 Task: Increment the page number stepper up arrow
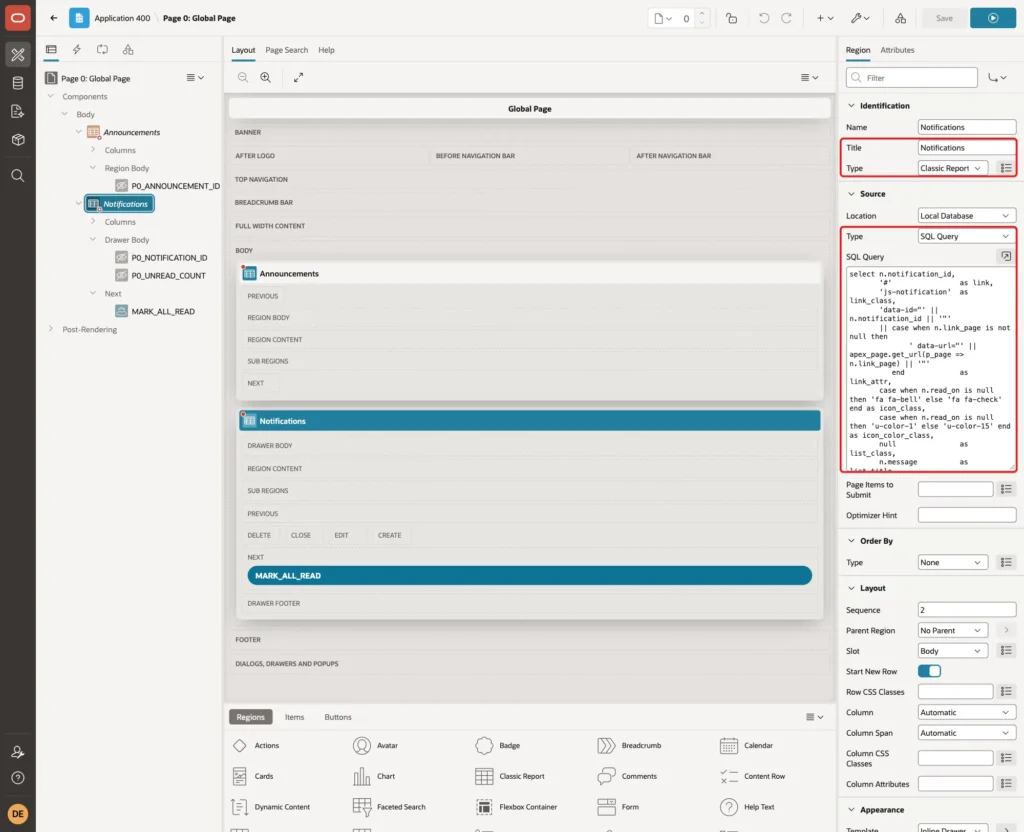(x=702, y=13)
